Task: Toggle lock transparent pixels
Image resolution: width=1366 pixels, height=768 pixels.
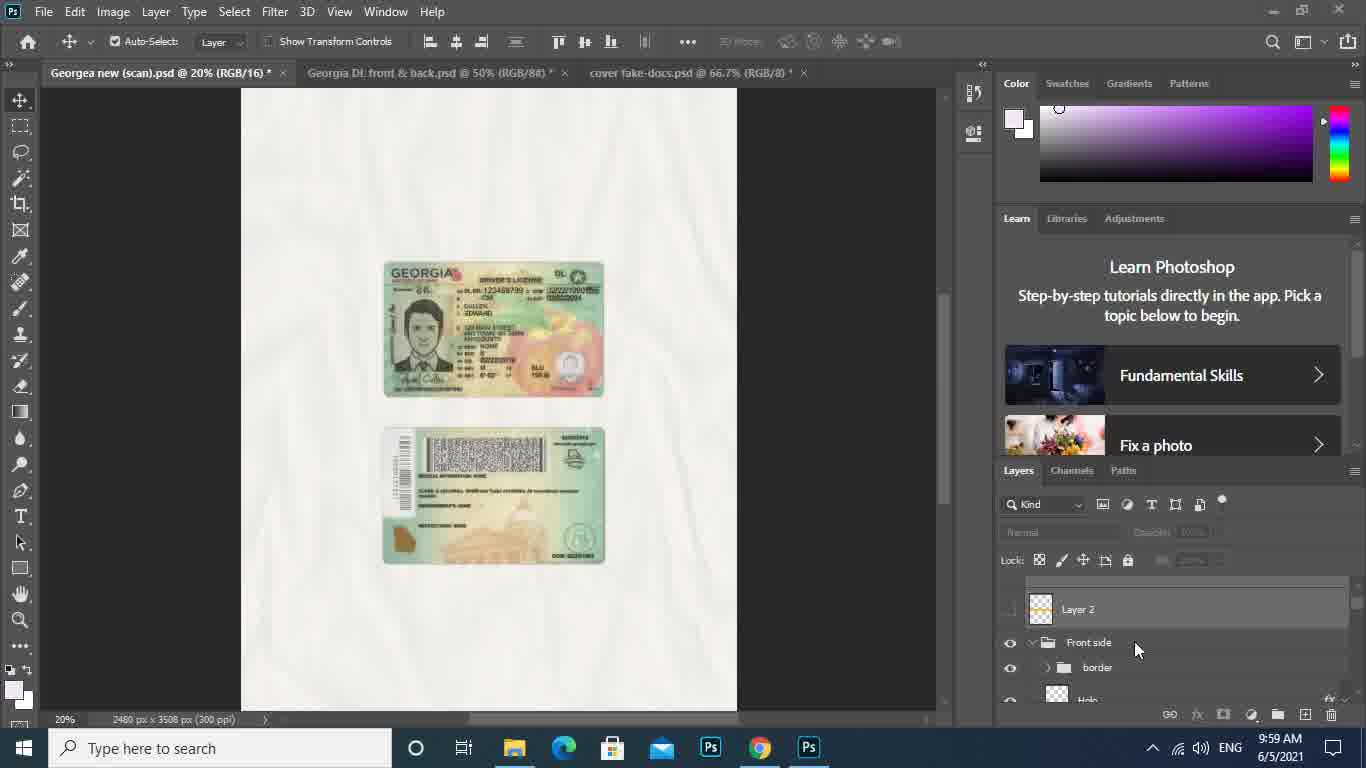Action: [1040, 560]
